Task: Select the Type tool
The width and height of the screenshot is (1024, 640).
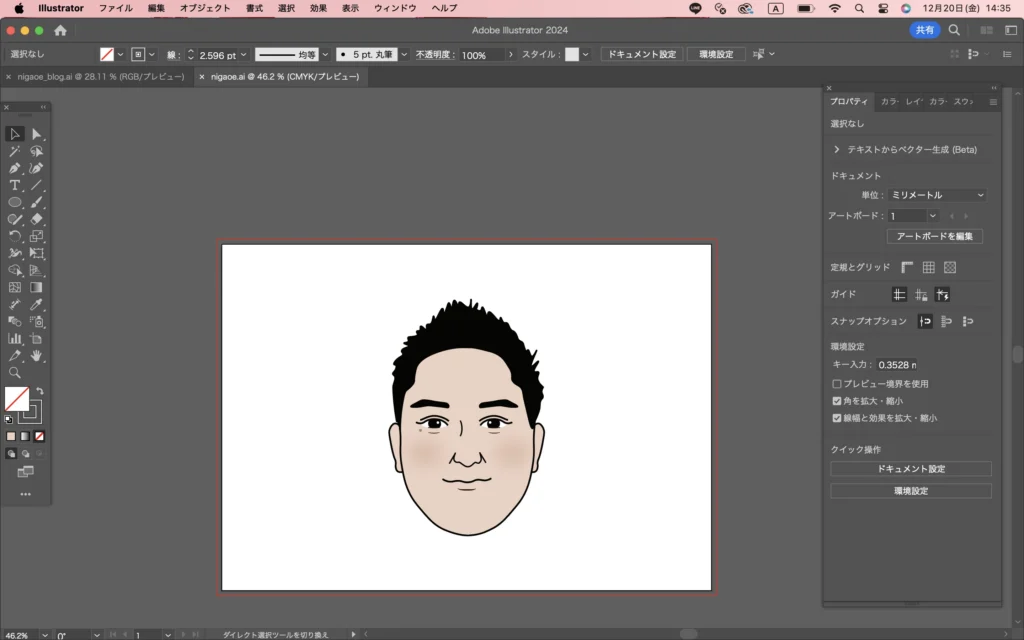Action: point(15,185)
